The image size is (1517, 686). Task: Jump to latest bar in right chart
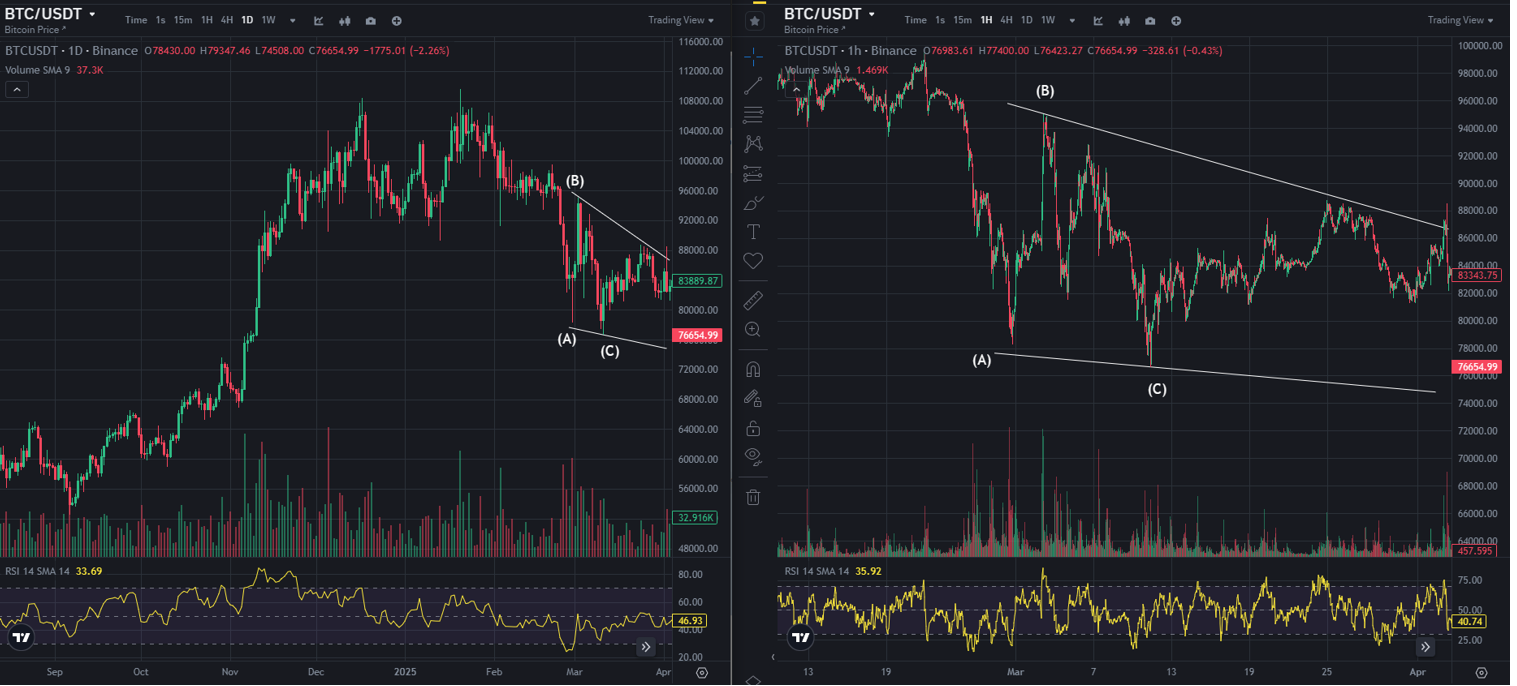click(x=1425, y=647)
